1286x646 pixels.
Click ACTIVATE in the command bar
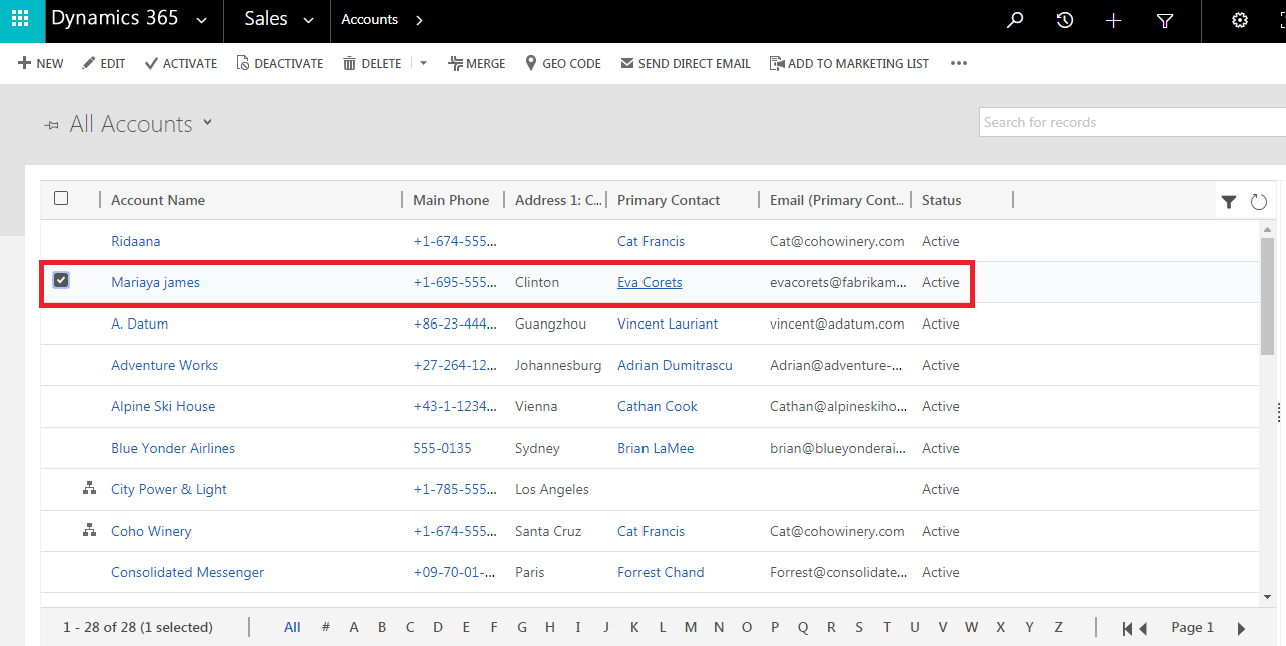click(x=181, y=63)
